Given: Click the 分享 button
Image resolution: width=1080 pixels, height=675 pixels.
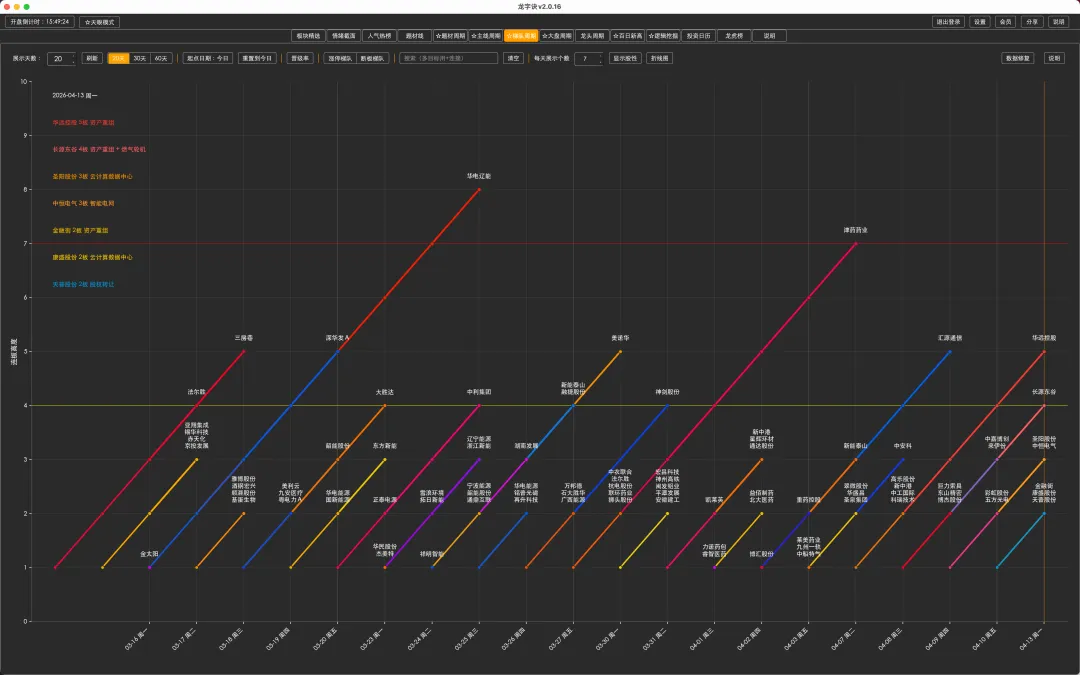Looking at the screenshot, I should 1032,22.
